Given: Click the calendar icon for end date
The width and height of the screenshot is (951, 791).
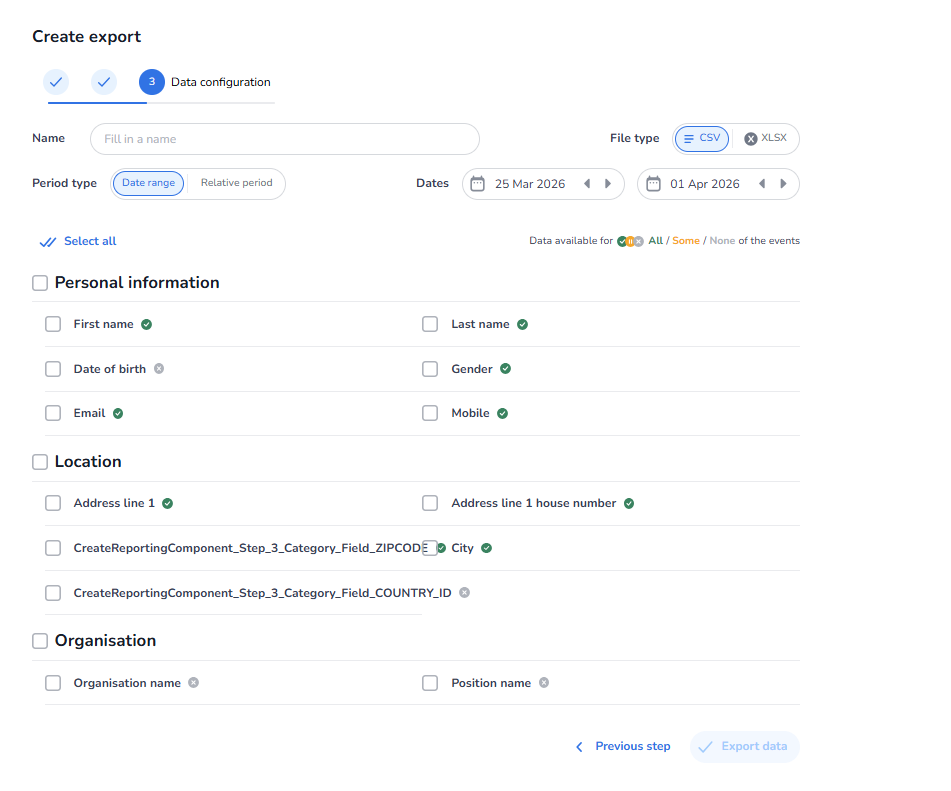Looking at the screenshot, I should click(x=653, y=184).
